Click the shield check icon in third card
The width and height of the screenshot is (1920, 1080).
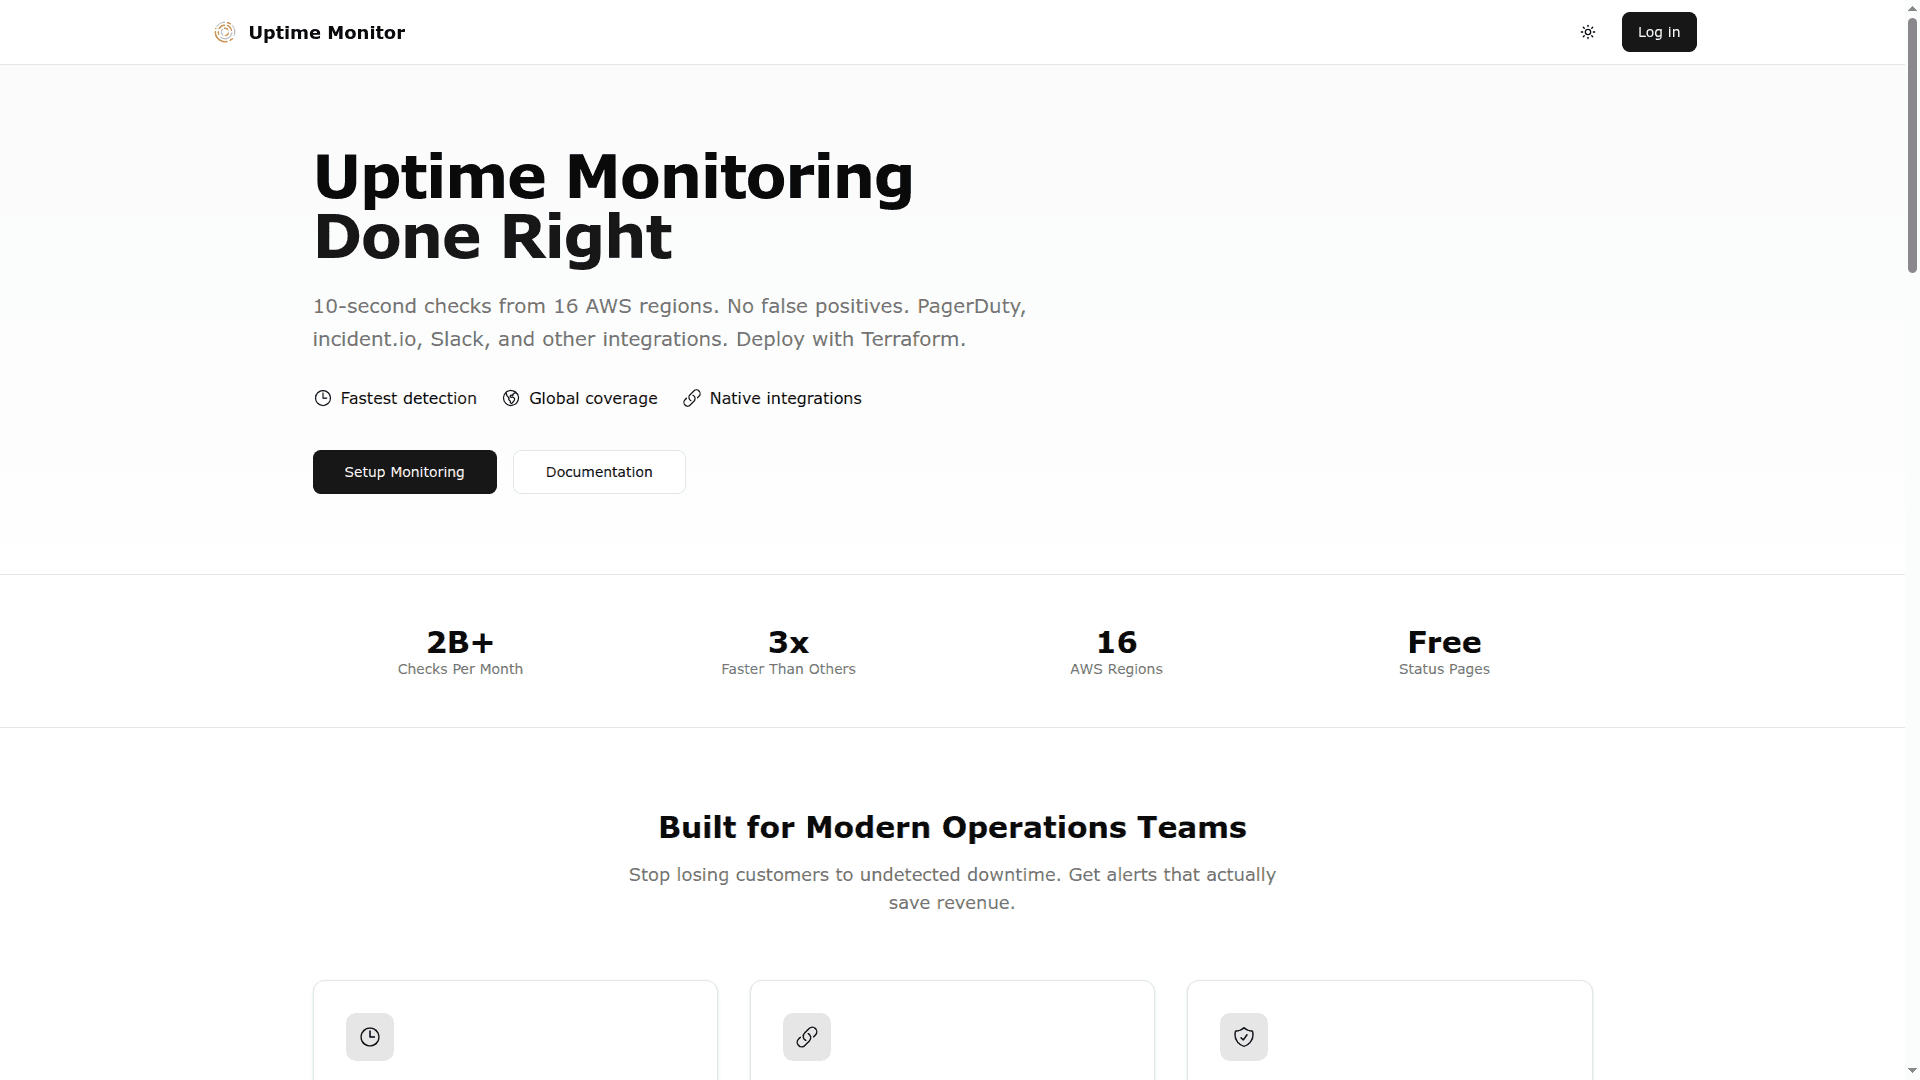[x=1244, y=1037]
